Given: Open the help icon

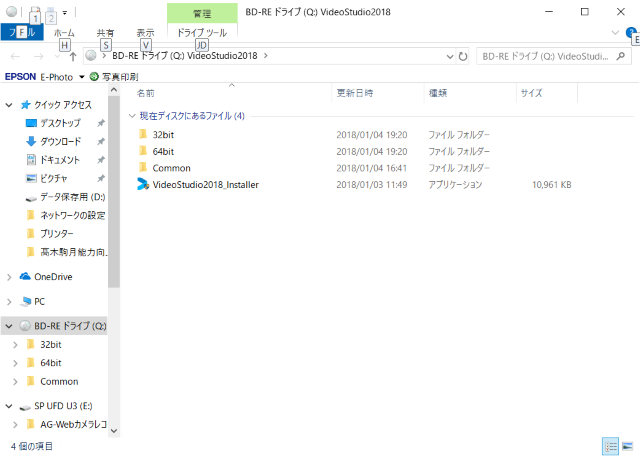Looking at the screenshot, I should [631, 32].
